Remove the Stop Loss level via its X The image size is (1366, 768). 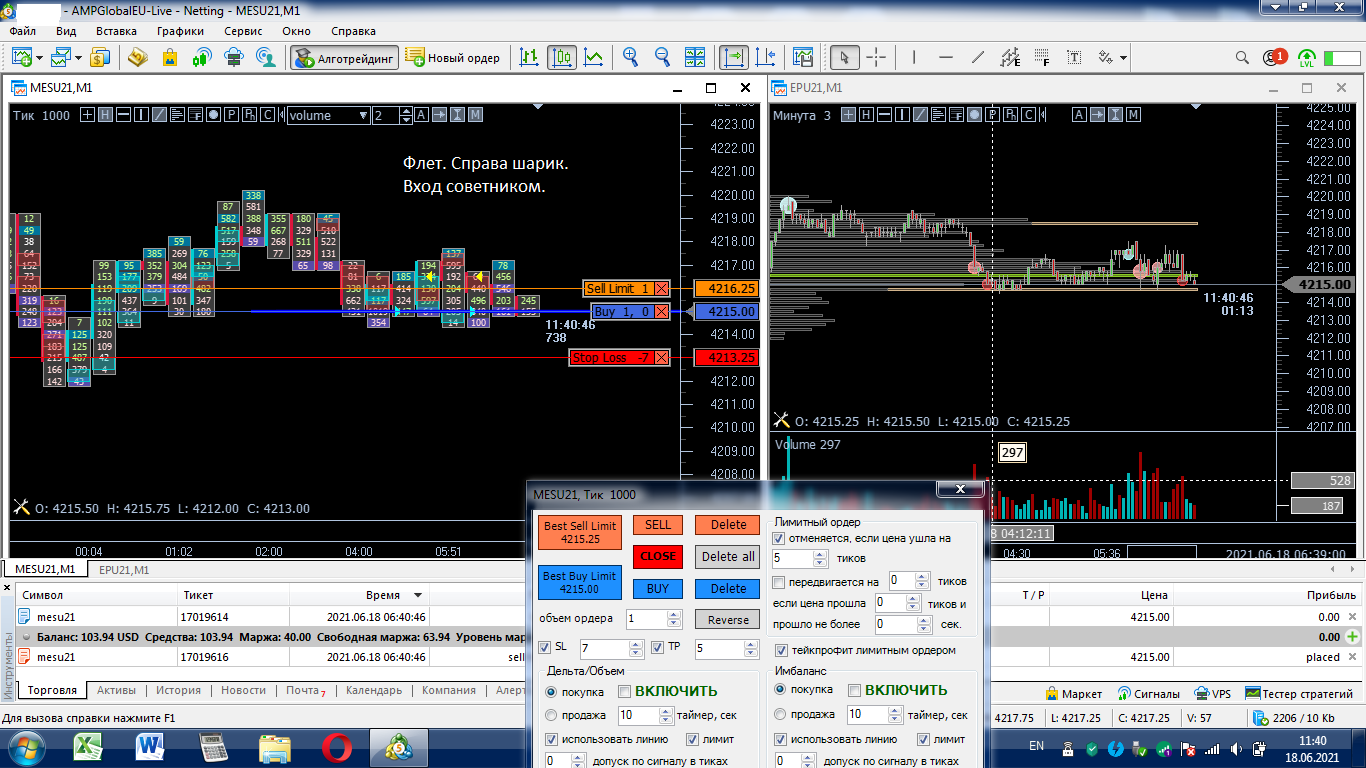tap(661, 357)
